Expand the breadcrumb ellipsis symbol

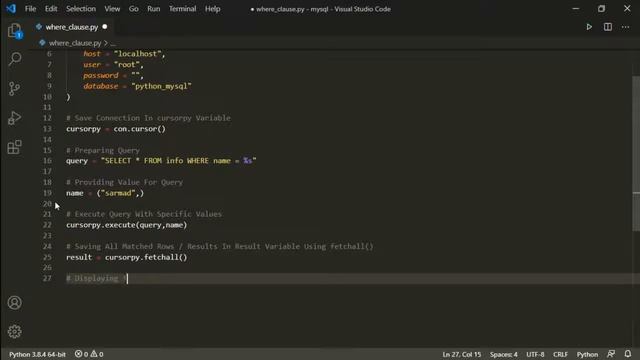click(x=113, y=43)
